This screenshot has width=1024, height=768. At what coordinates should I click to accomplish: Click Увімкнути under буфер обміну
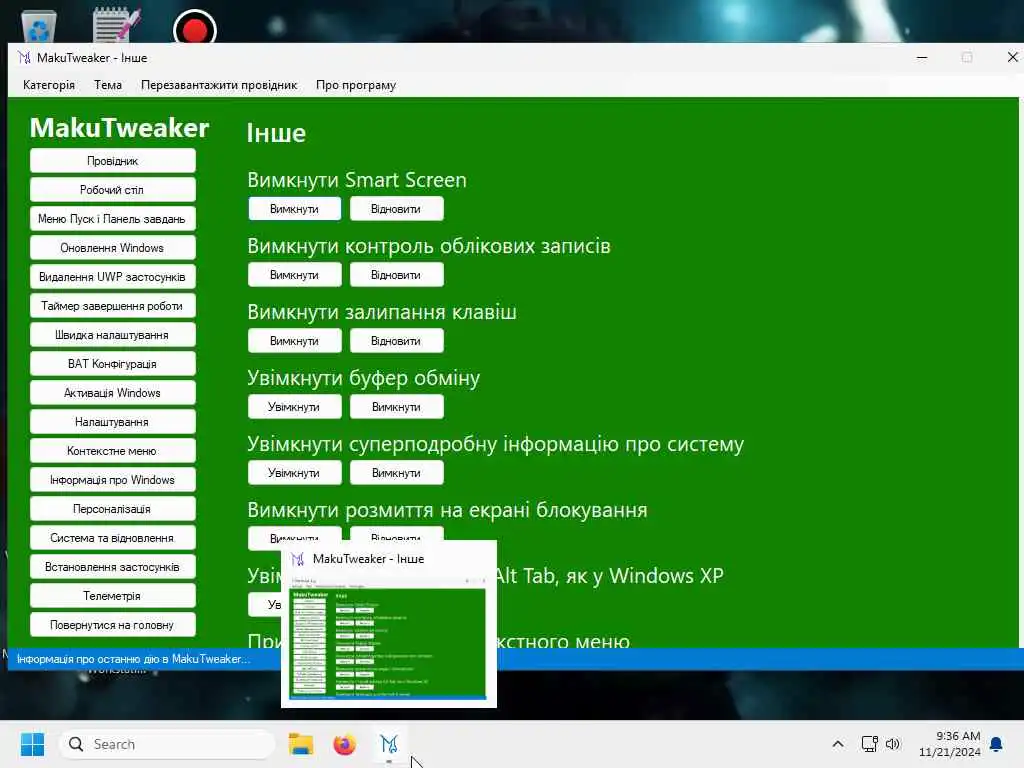coord(295,407)
